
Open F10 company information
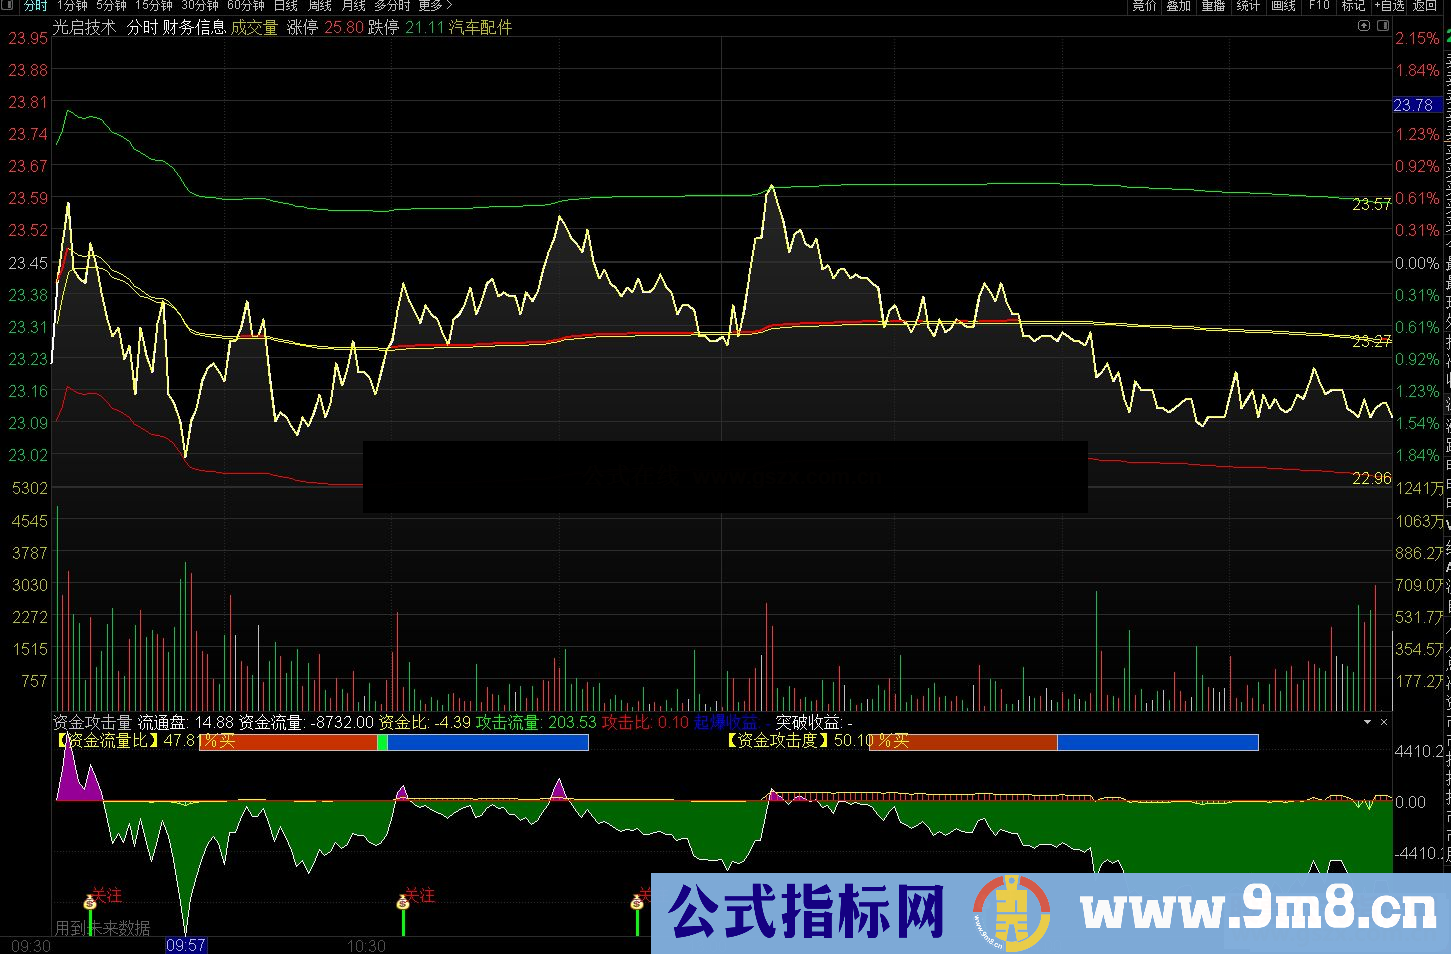[x=1319, y=6]
